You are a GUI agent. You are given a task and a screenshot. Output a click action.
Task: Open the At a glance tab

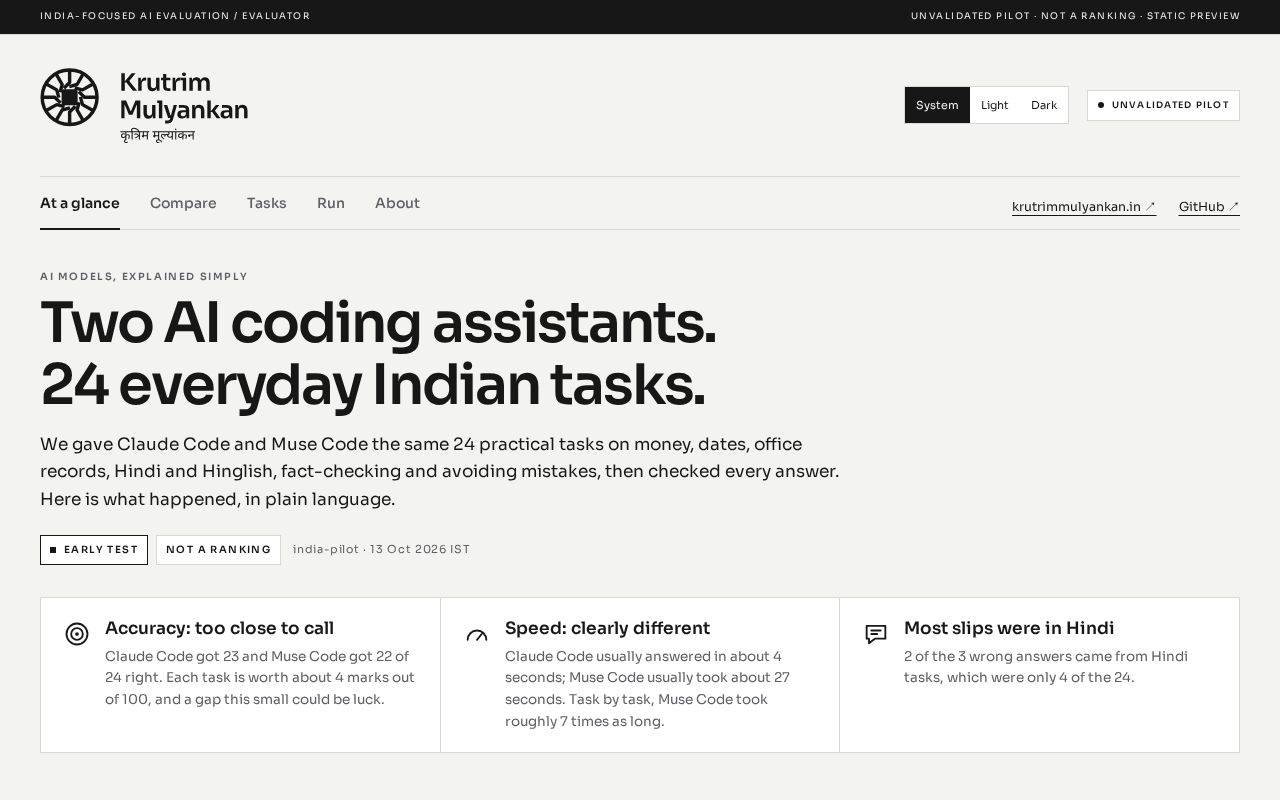tap(80, 203)
